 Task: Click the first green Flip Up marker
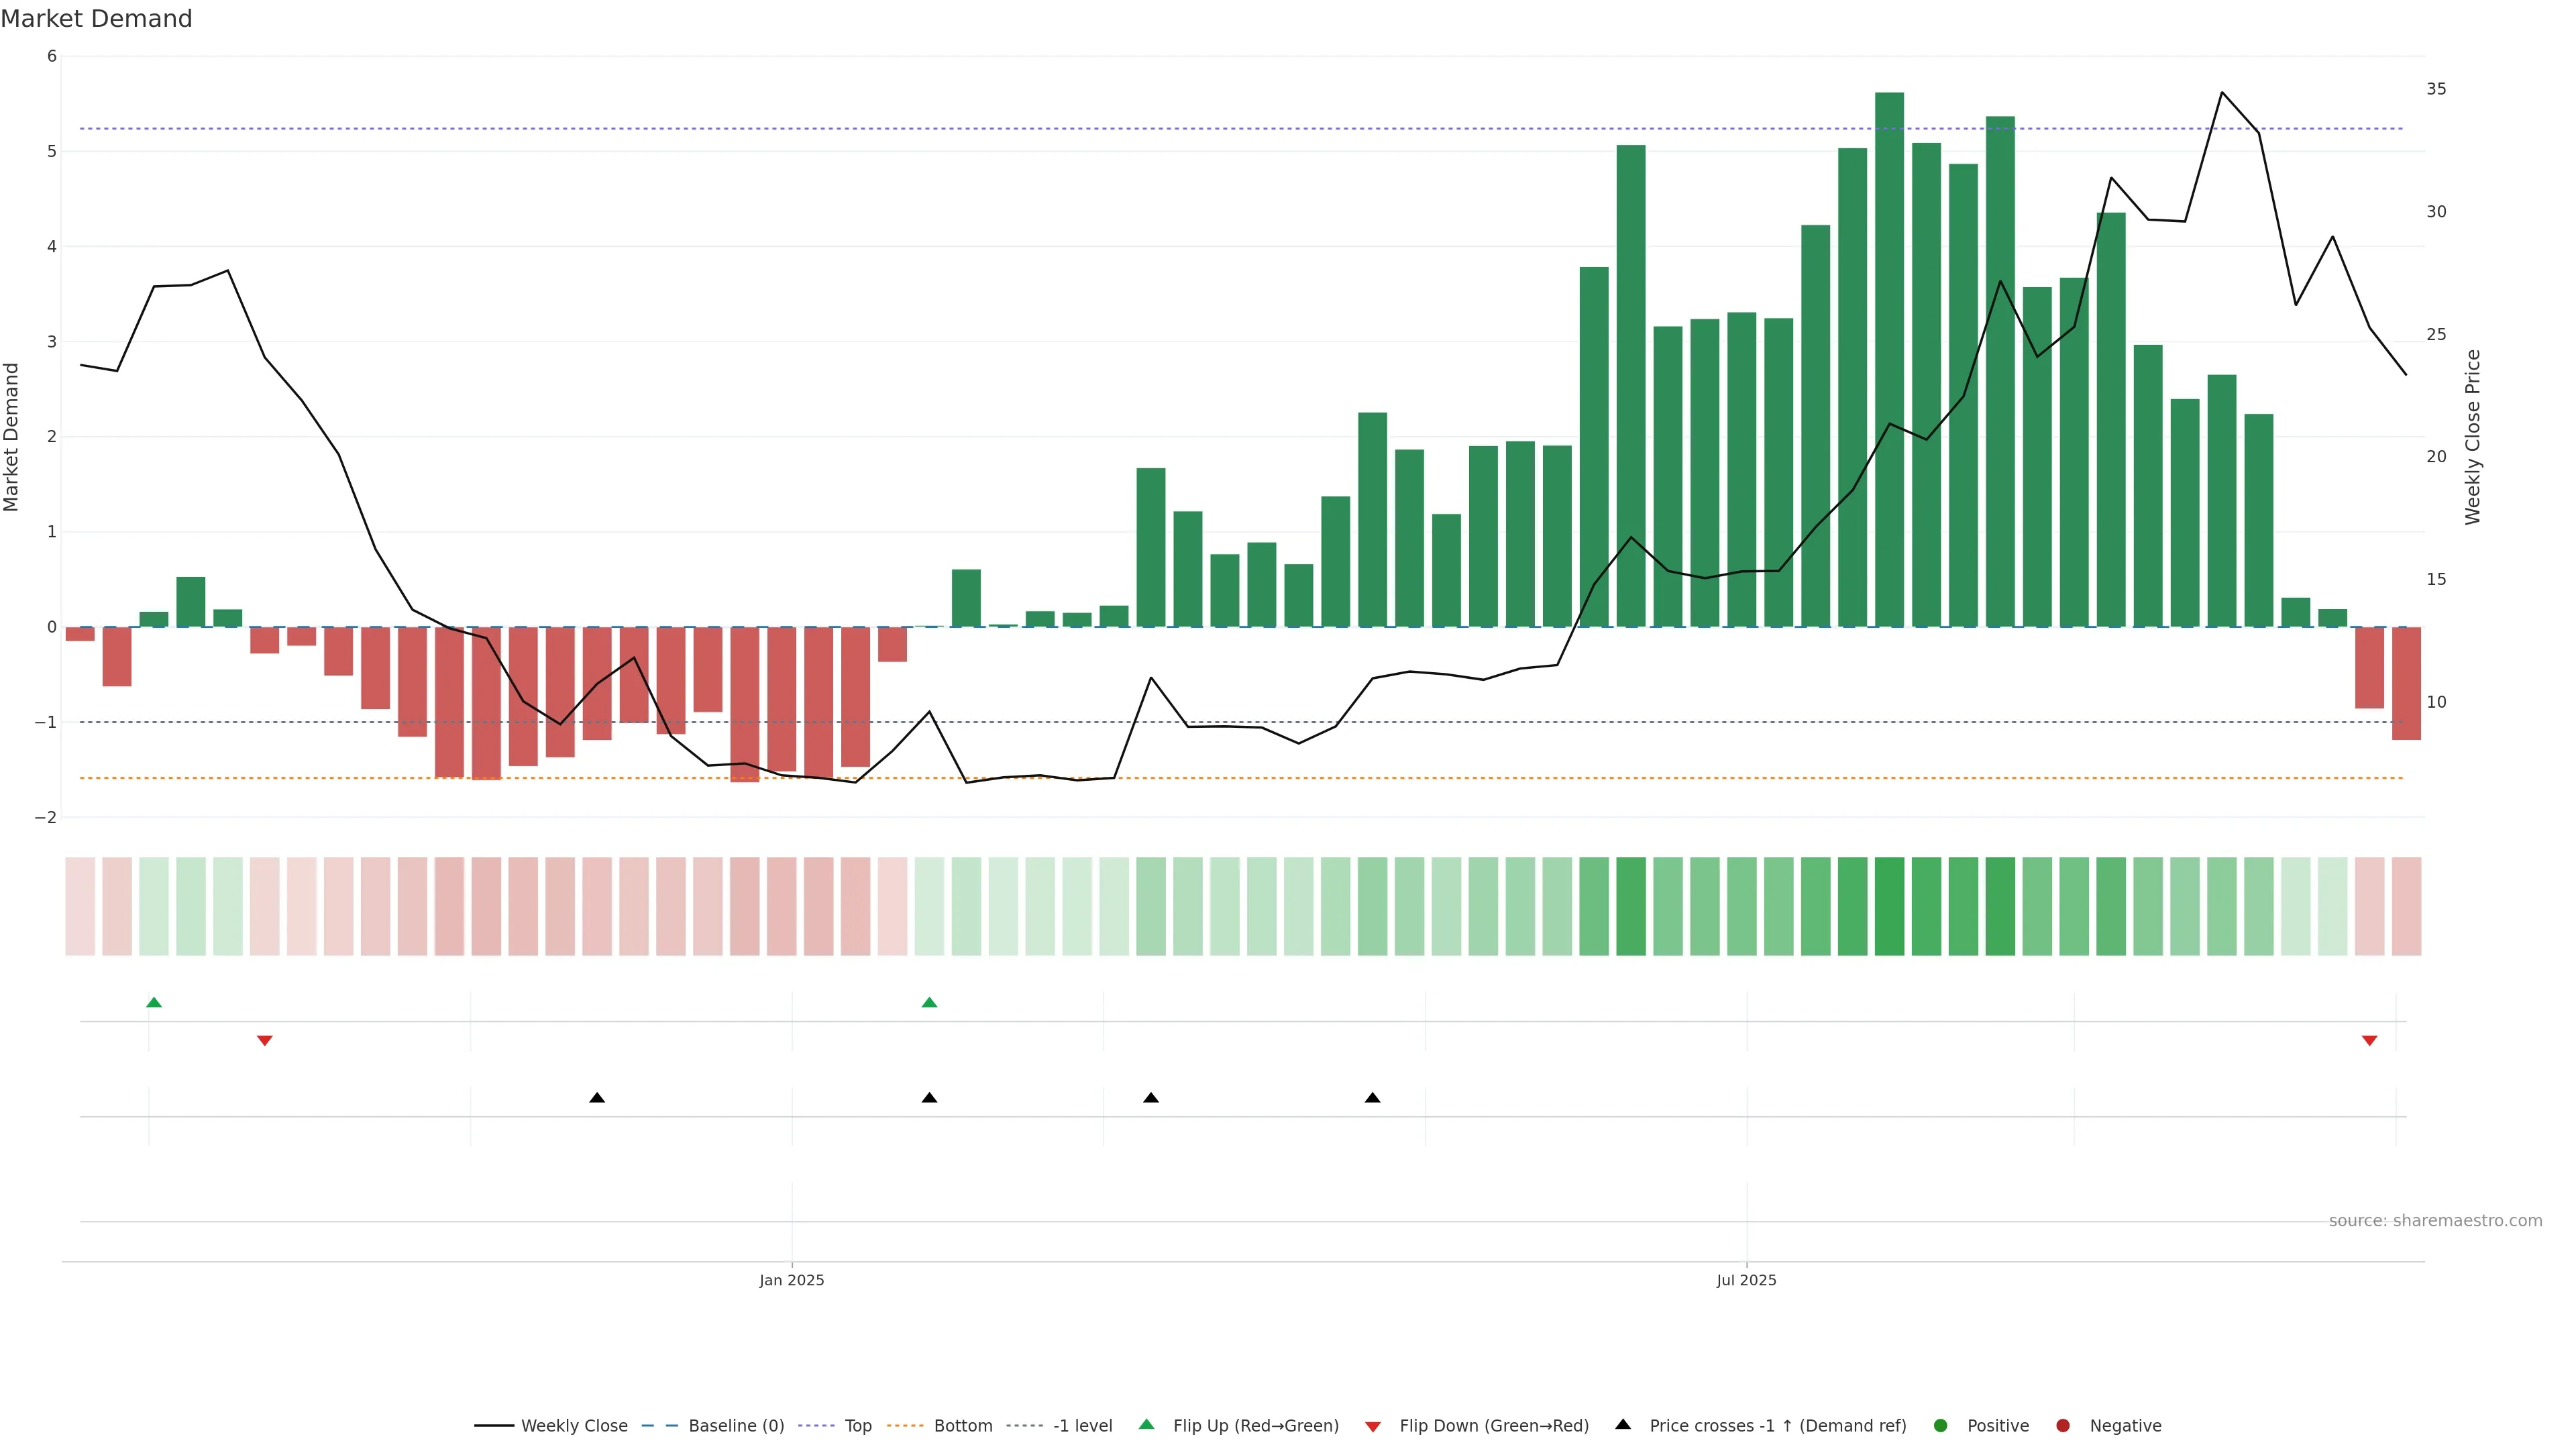pyautogui.click(x=154, y=1002)
